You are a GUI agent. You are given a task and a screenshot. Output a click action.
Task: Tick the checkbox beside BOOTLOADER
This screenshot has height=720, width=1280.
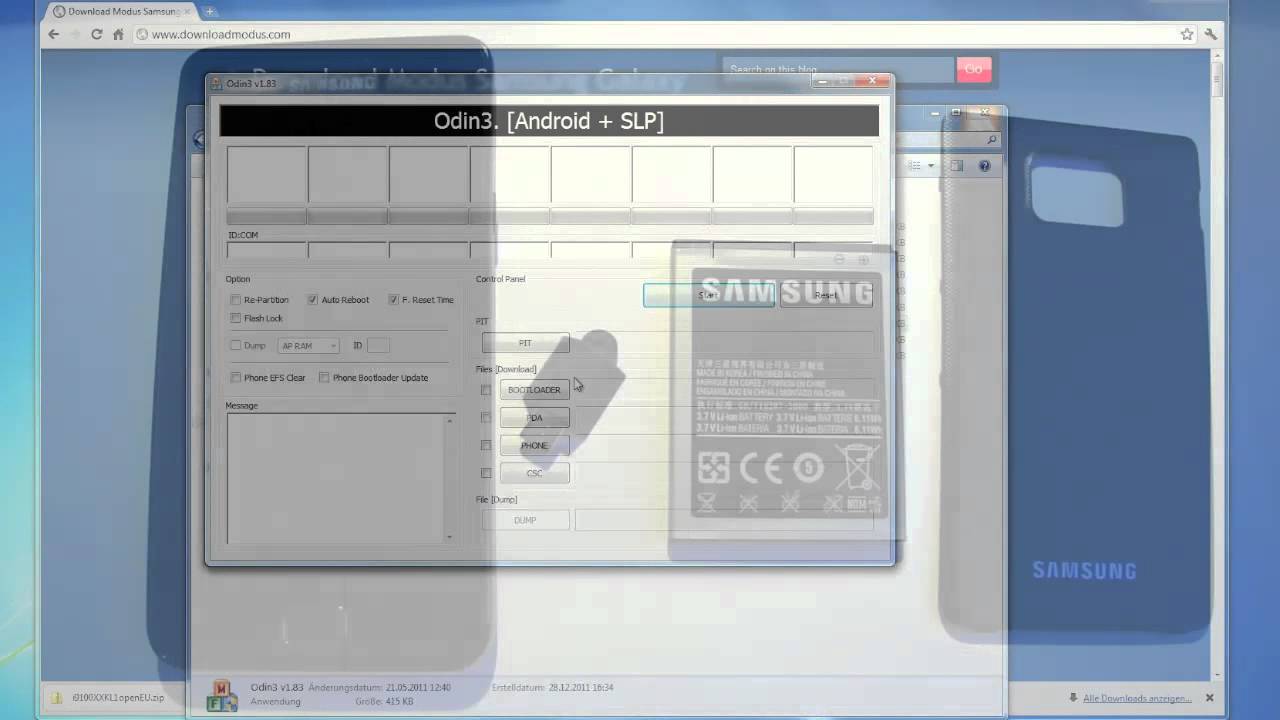pos(486,390)
